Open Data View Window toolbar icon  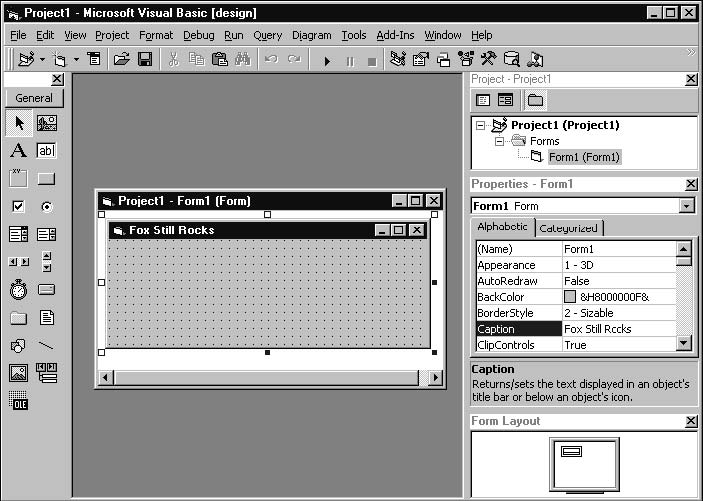click(512, 59)
